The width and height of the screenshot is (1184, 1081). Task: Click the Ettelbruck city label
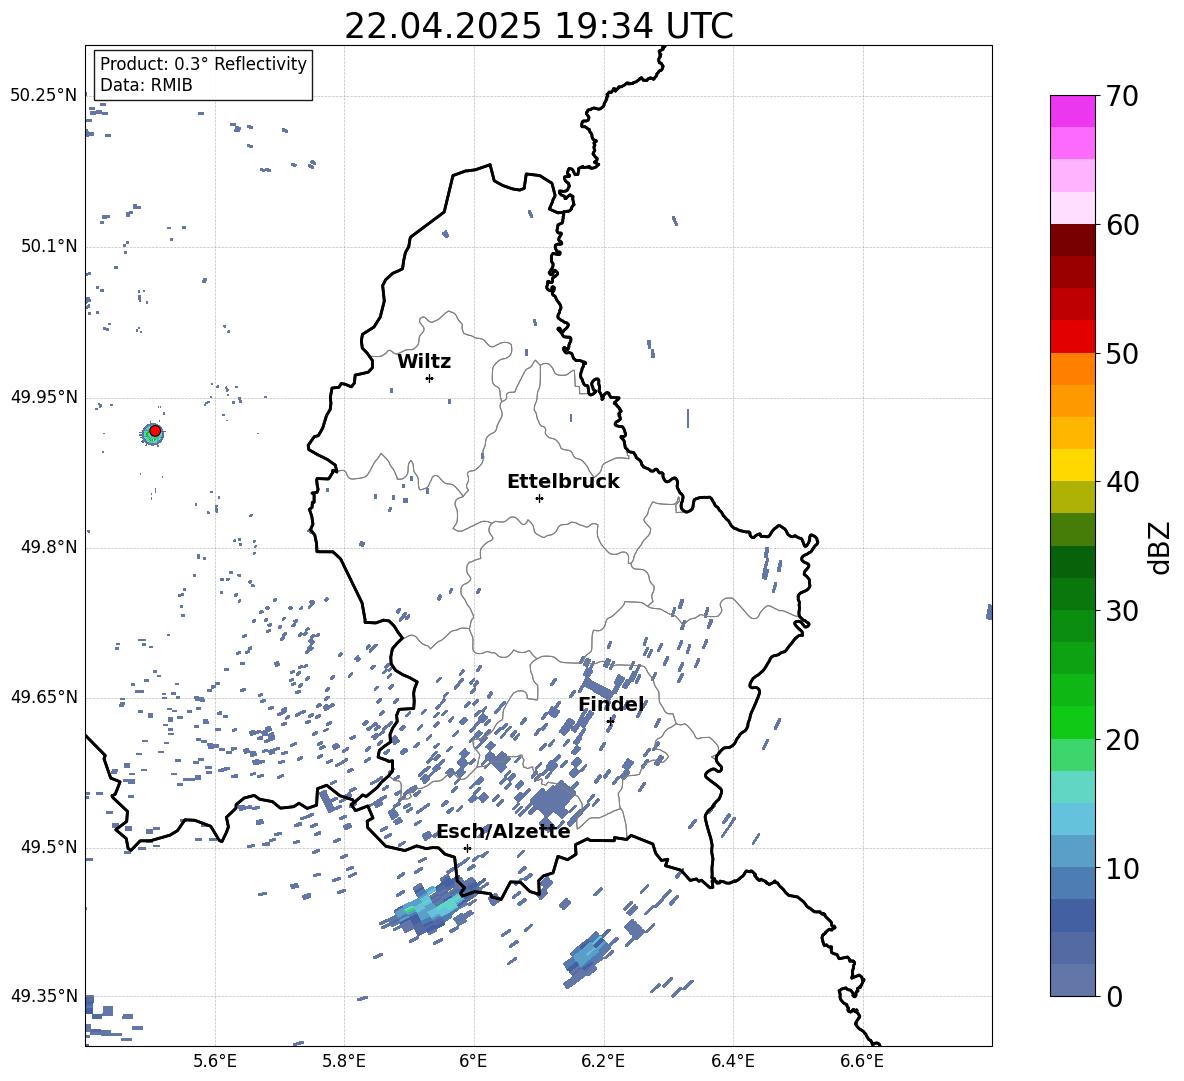[563, 482]
